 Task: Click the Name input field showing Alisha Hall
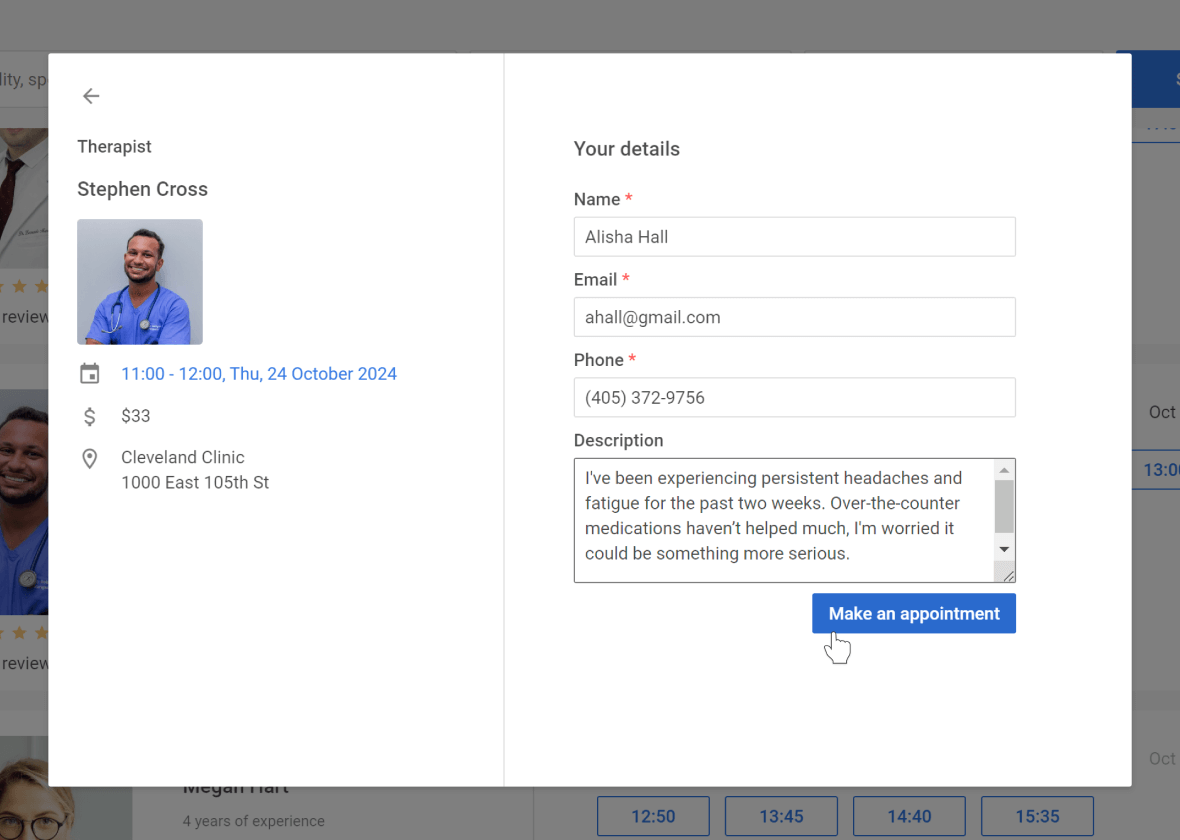pos(794,237)
